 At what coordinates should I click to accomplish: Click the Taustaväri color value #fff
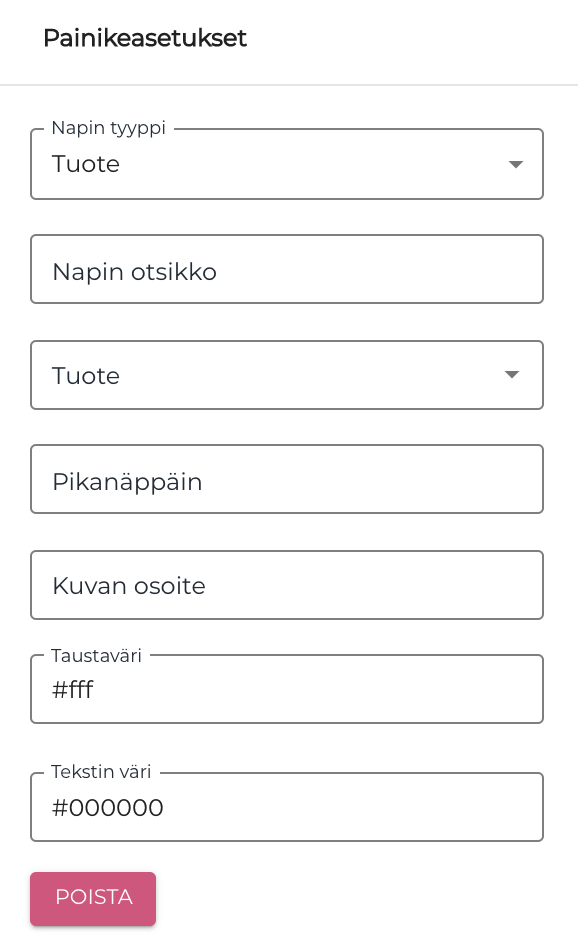tap(71, 690)
